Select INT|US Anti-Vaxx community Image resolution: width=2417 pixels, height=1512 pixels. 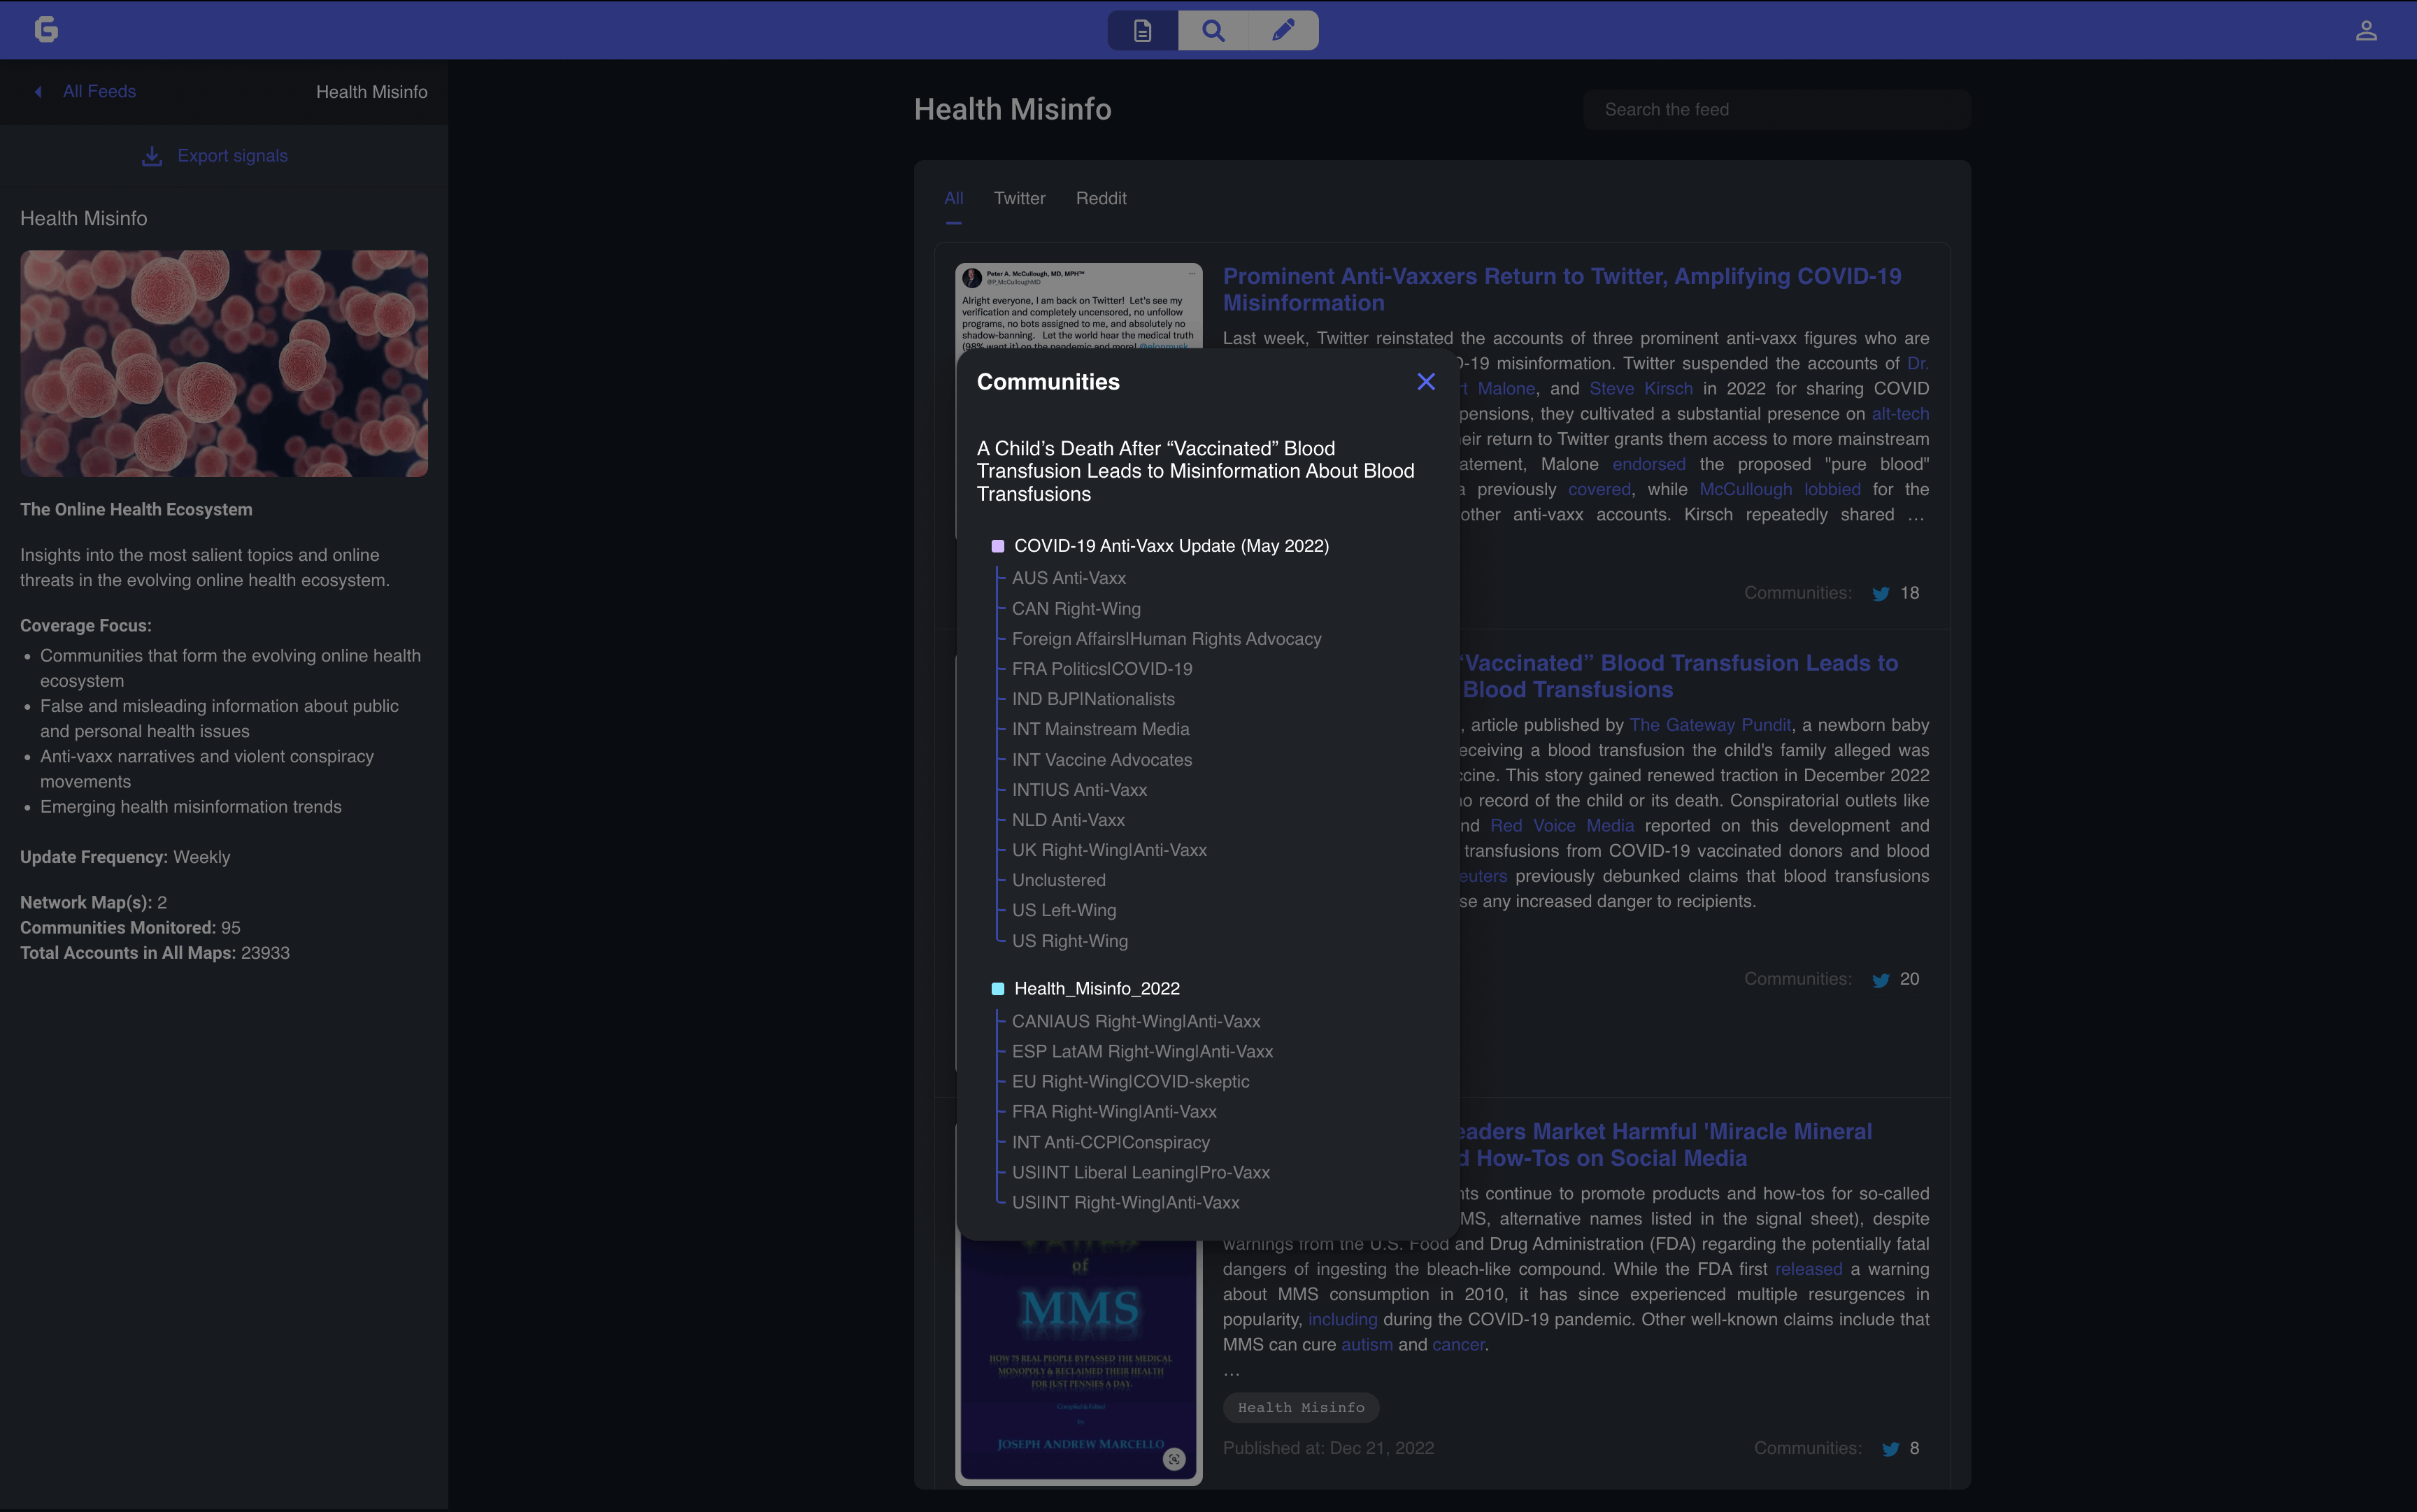[x=1079, y=790]
